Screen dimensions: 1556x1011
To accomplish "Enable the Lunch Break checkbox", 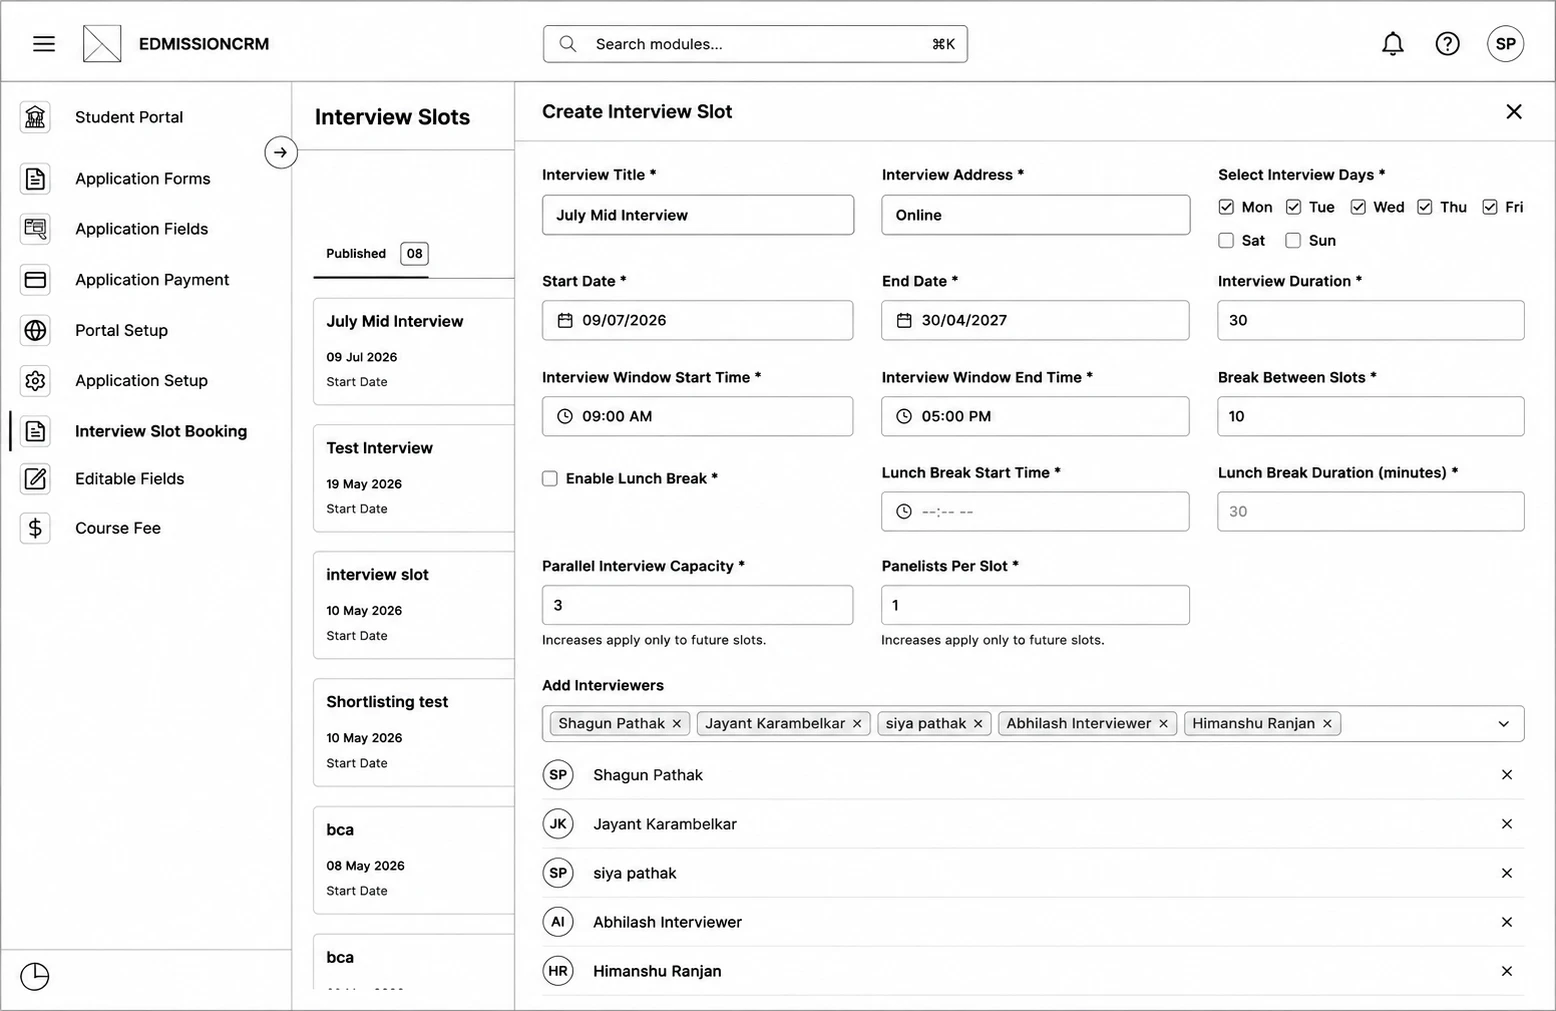I will pyautogui.click(x=550, y=479).
